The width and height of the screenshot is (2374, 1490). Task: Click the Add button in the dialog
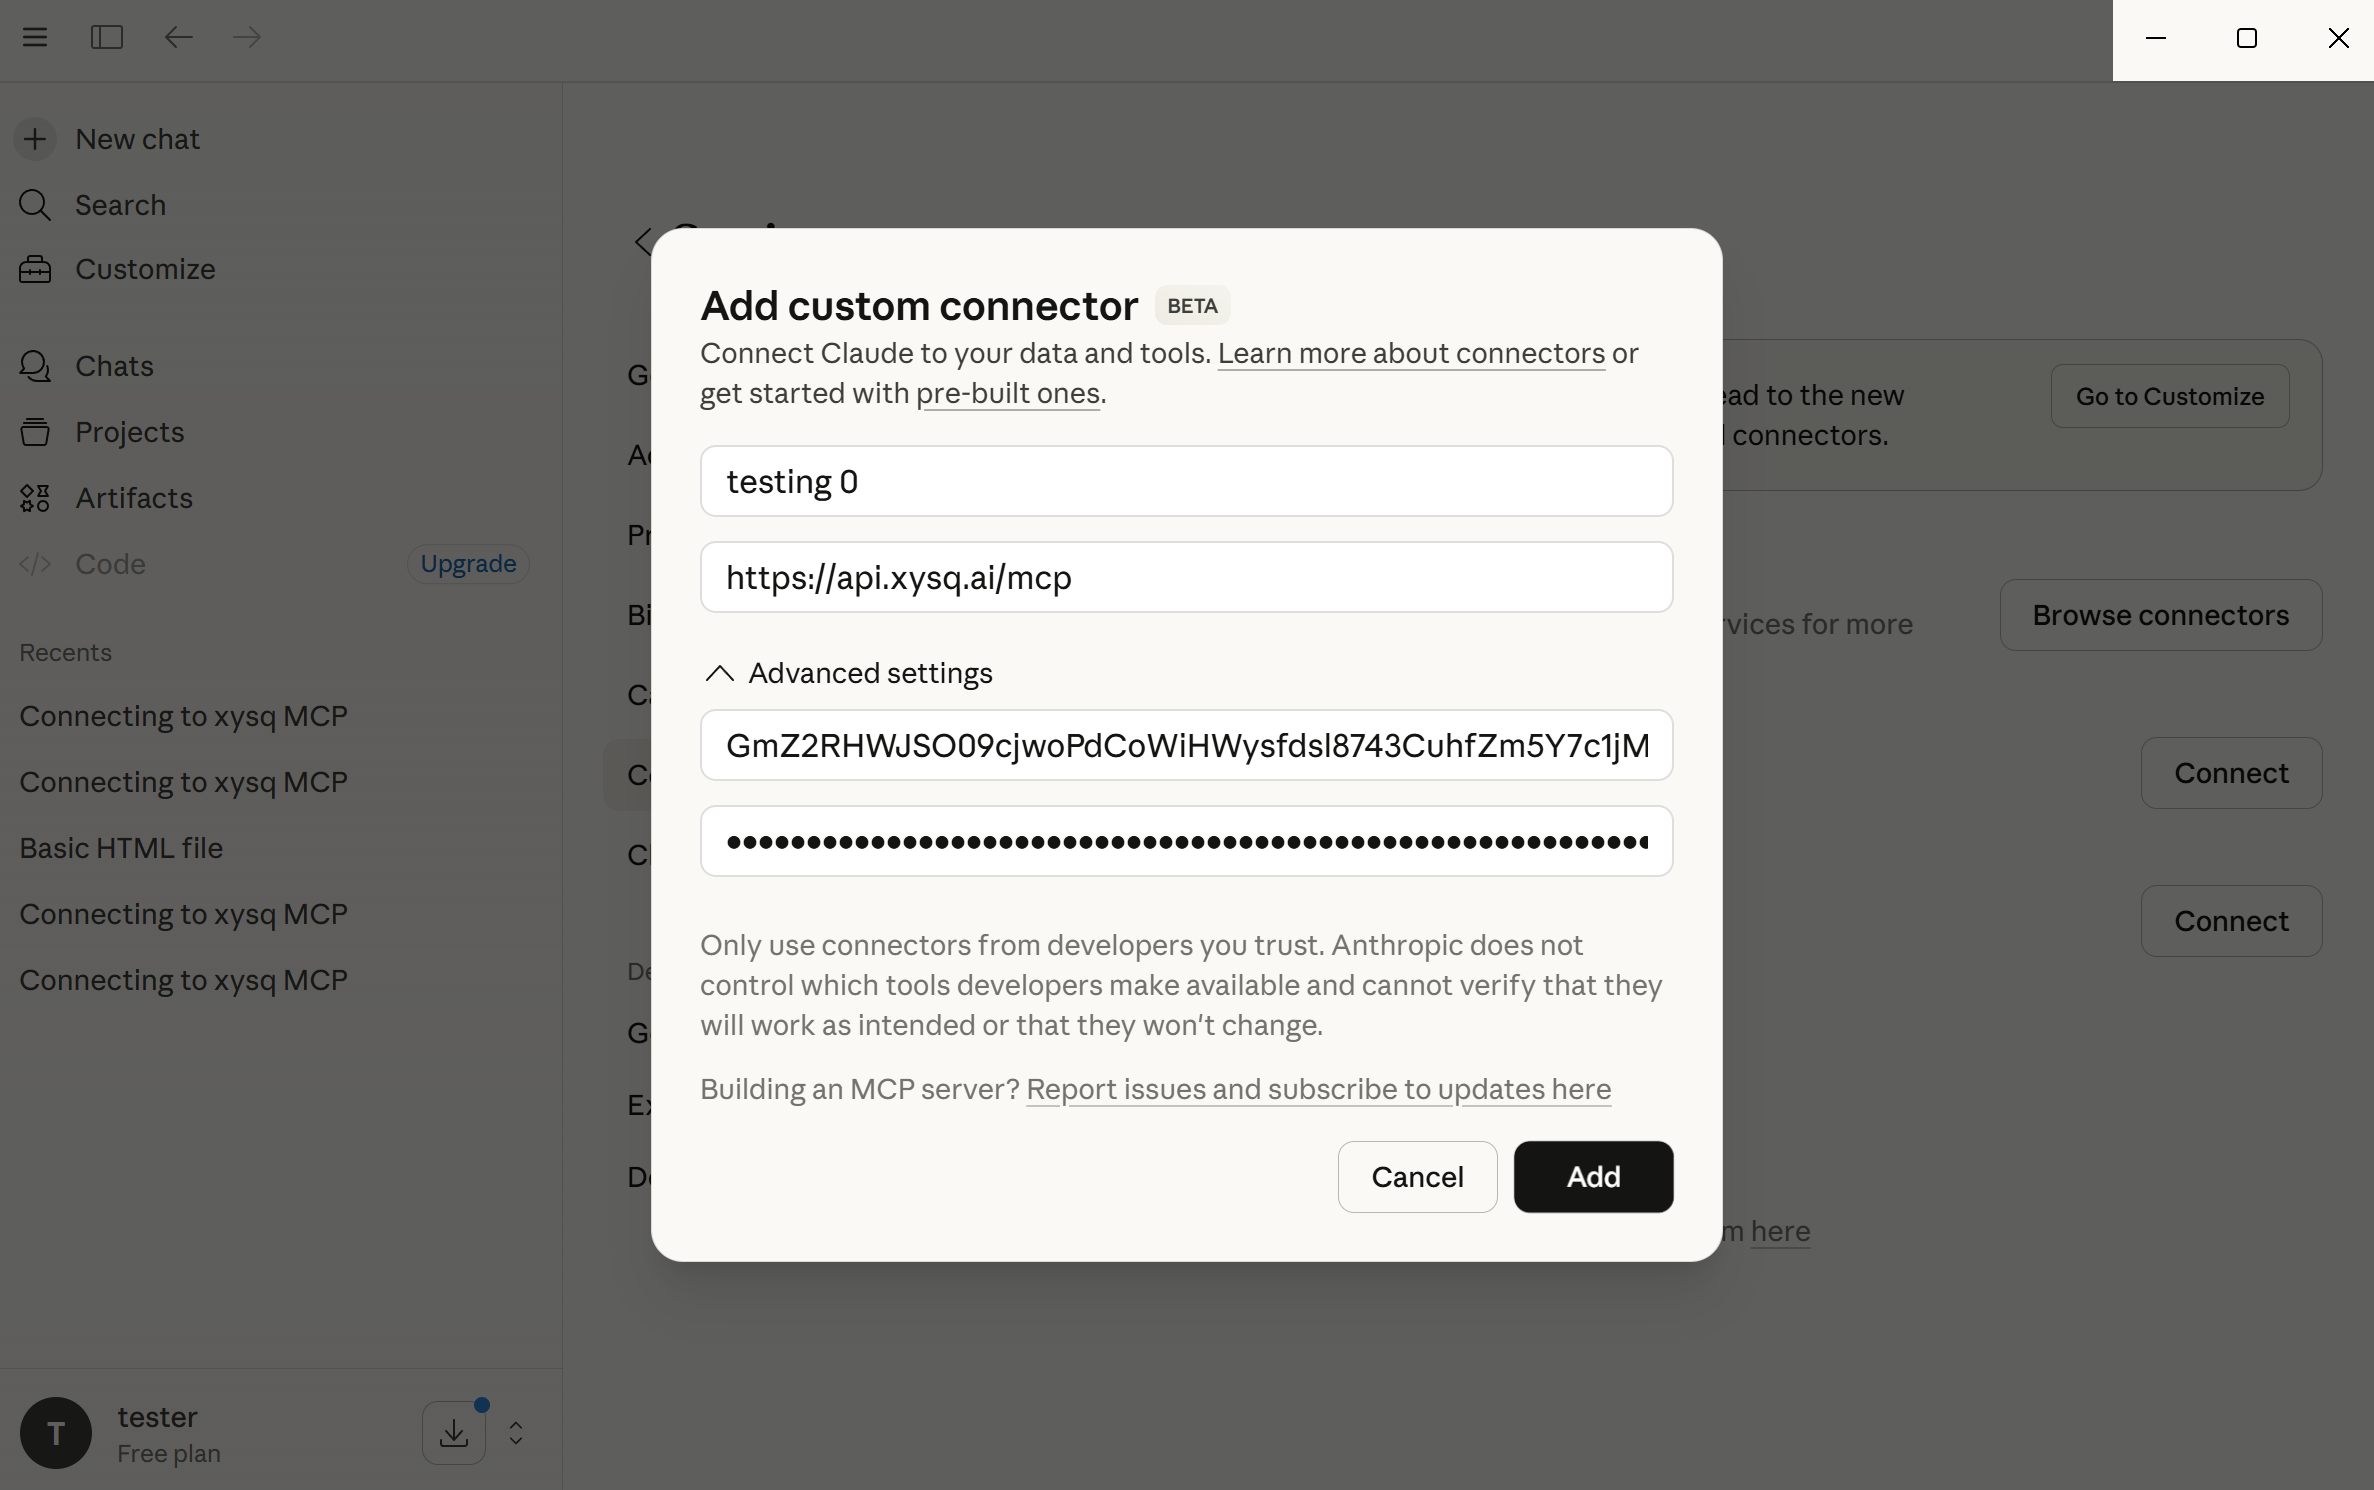point(1593,1177)
